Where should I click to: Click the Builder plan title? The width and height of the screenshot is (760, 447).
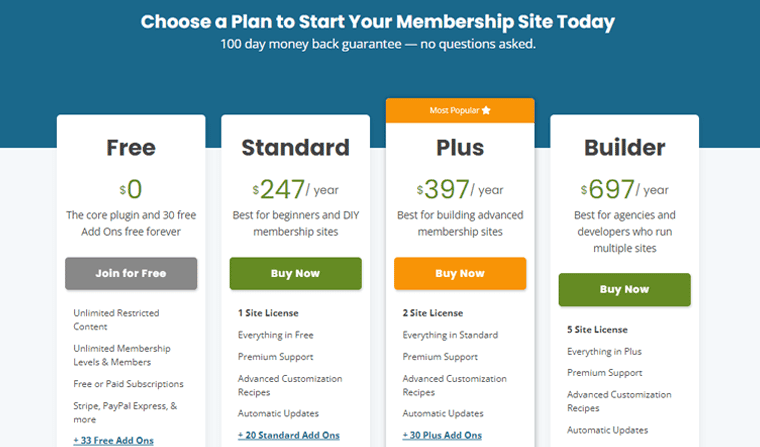coord(624,148)
